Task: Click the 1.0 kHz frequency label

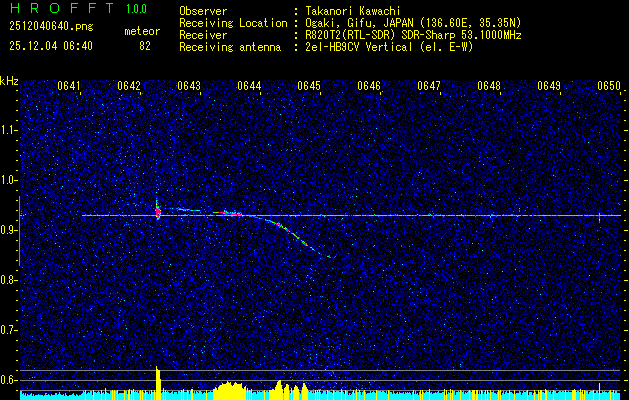Action: [x=8, y=180]
